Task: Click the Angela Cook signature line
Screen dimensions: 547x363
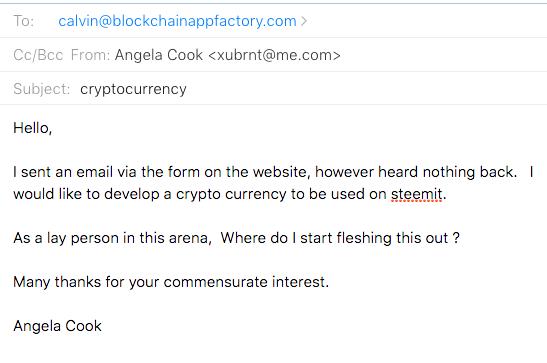Action: [58, 326]
